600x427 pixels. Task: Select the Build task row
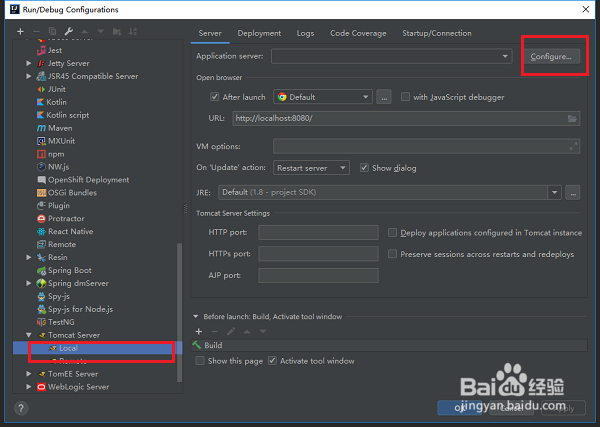[x=389, y=346]
